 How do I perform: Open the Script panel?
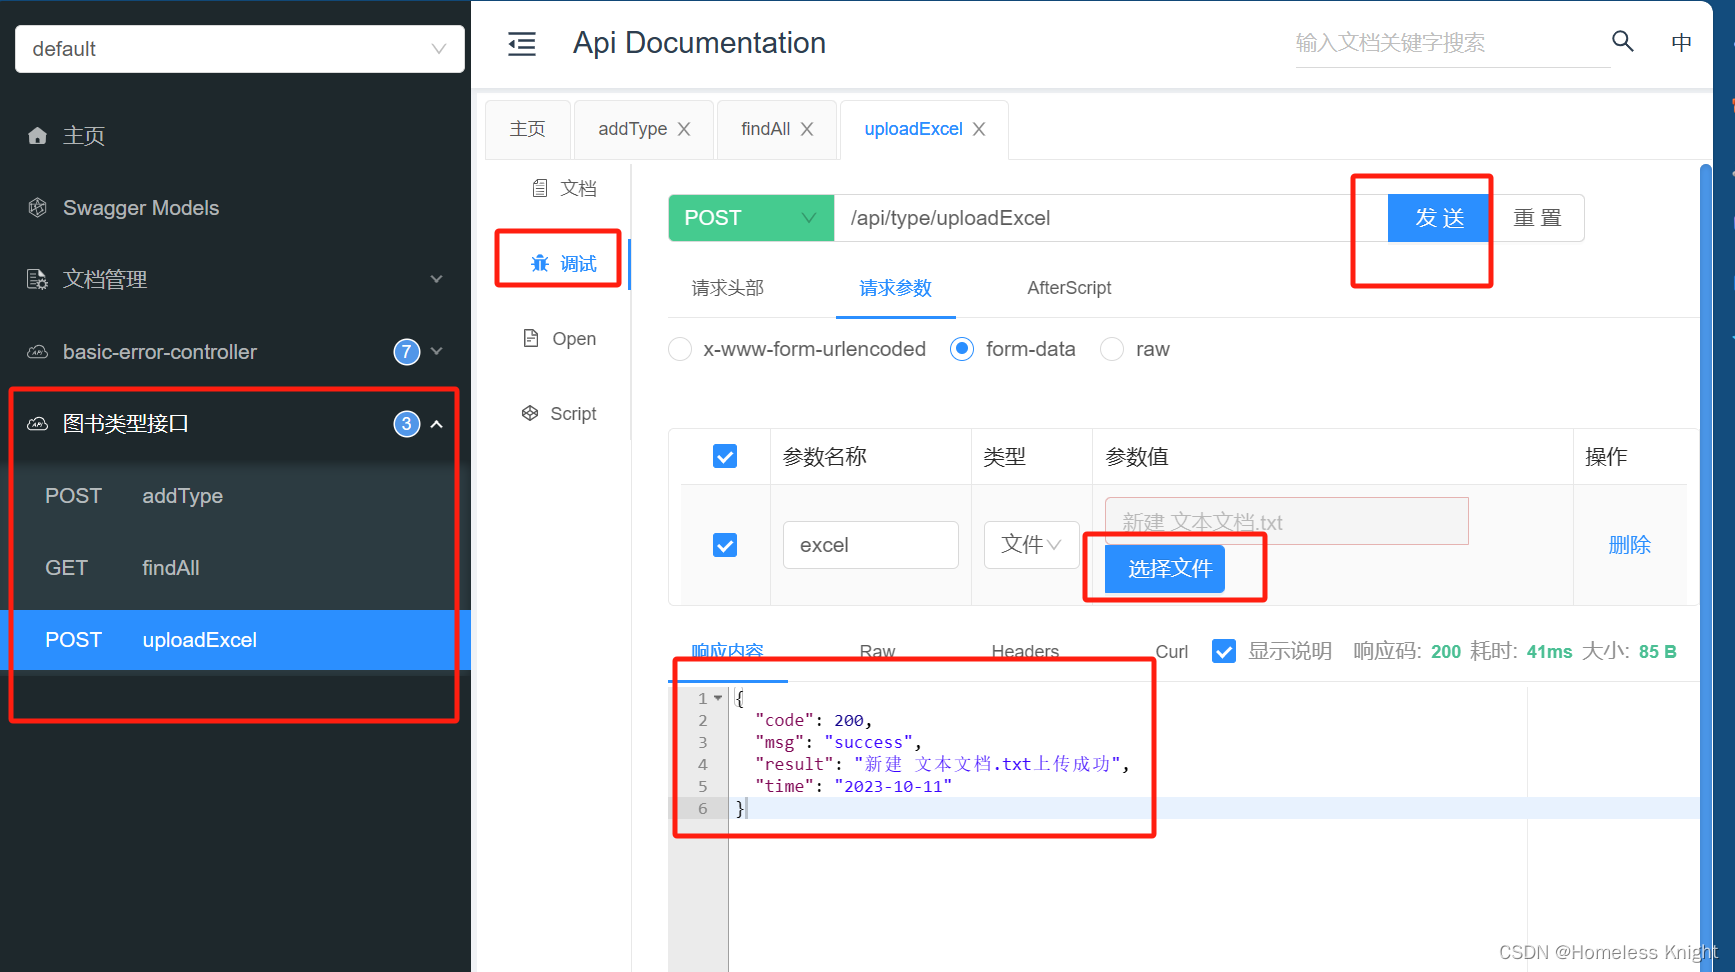560,414
